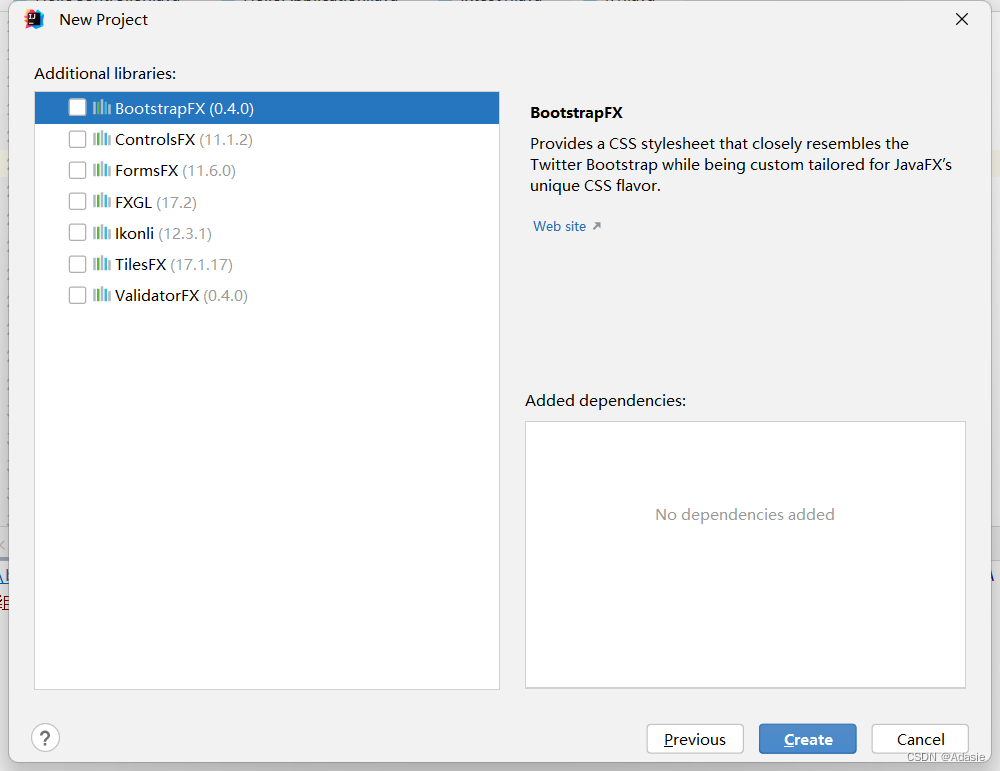Click the 'New Project' dialog title
Viewport: 1000px width, 771px height.
[103, 20]
